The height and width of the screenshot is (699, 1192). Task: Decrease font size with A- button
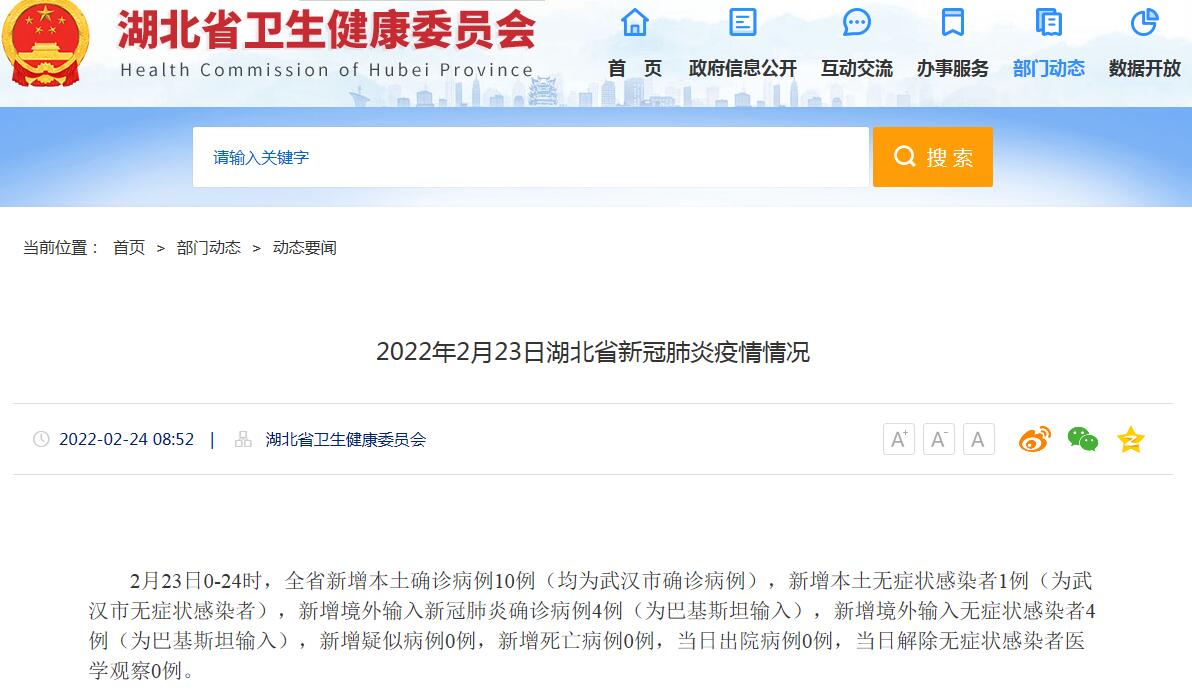coord(938,439)
